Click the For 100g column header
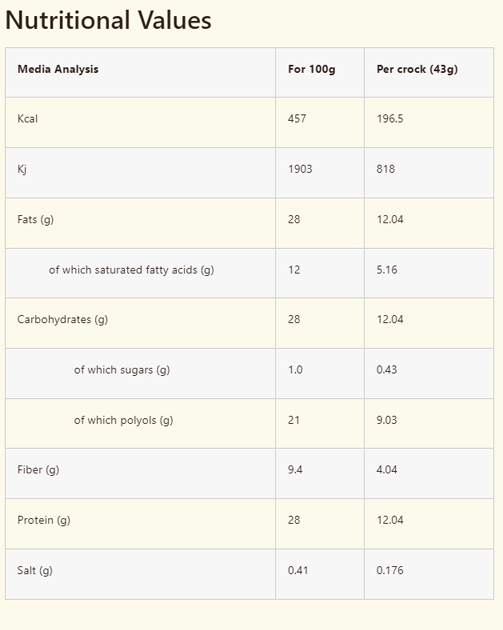 [311, 69]
